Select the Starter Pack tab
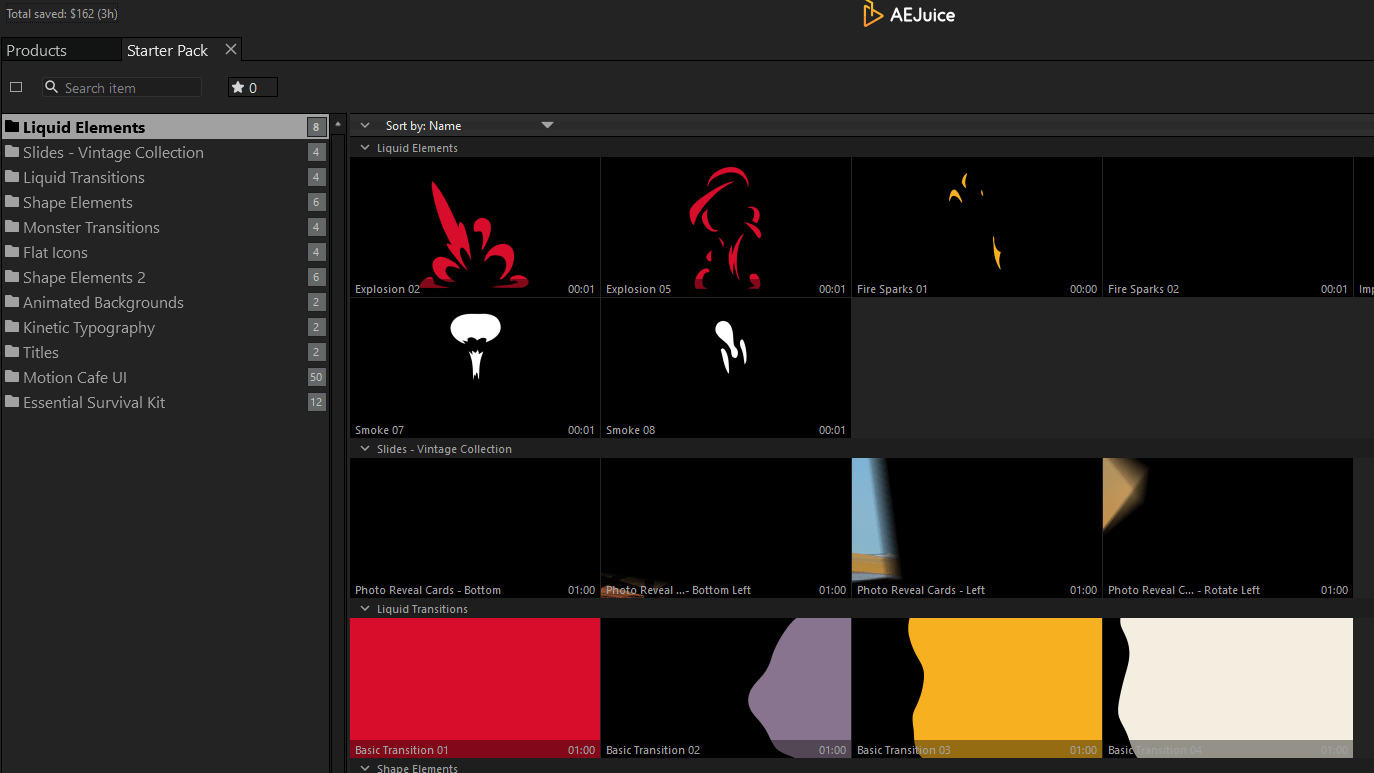The width and height of the screenshot is (1374, 773). click(168, 50)
